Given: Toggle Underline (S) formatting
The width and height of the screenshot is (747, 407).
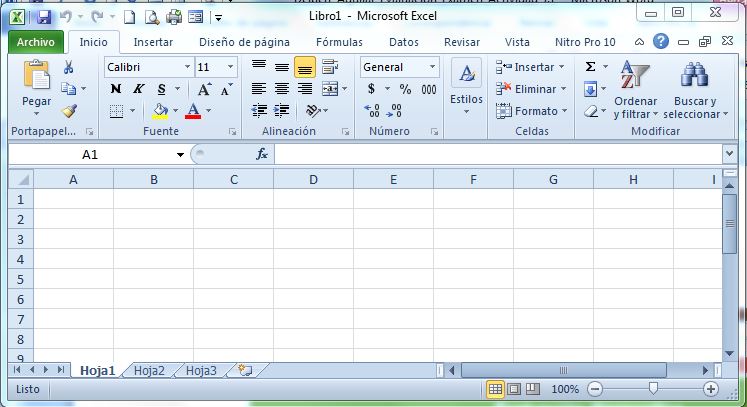Looking at the screenshot, I should (162, 89).
